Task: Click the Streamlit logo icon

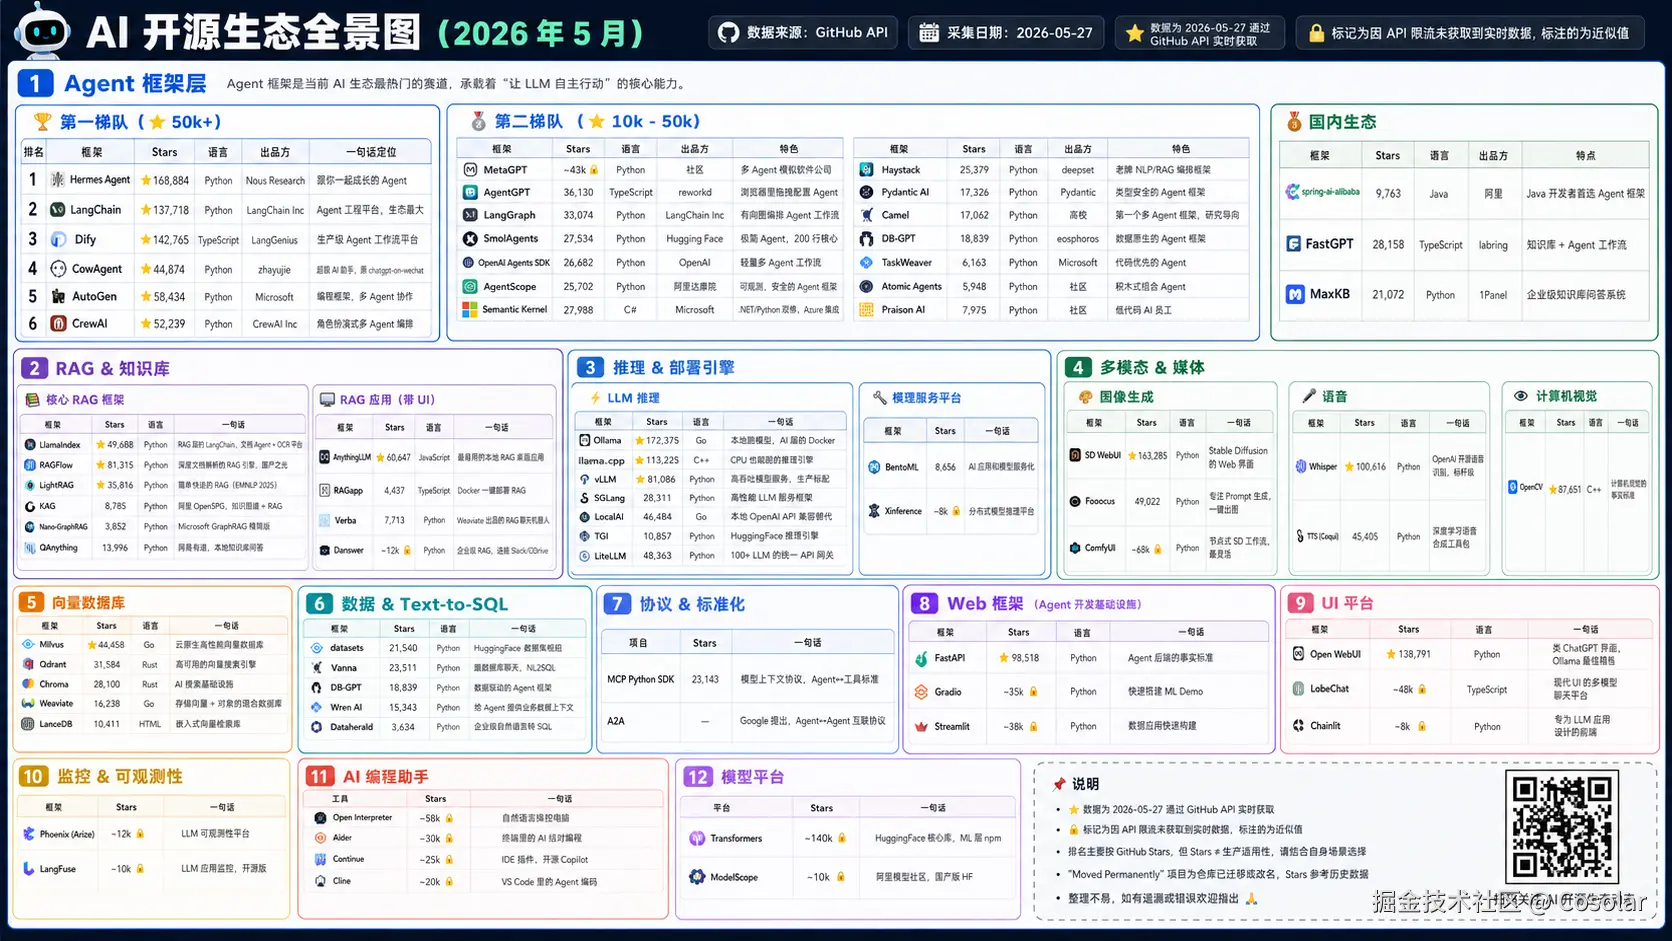Action: (922, 727)
